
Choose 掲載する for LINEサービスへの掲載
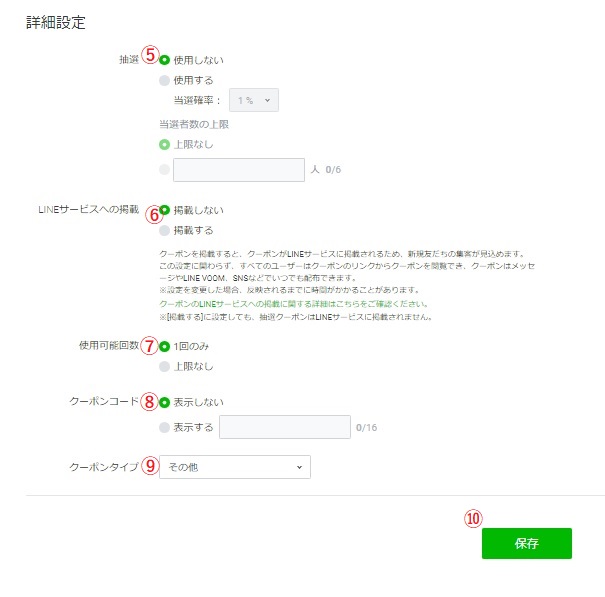pos(164,230)
